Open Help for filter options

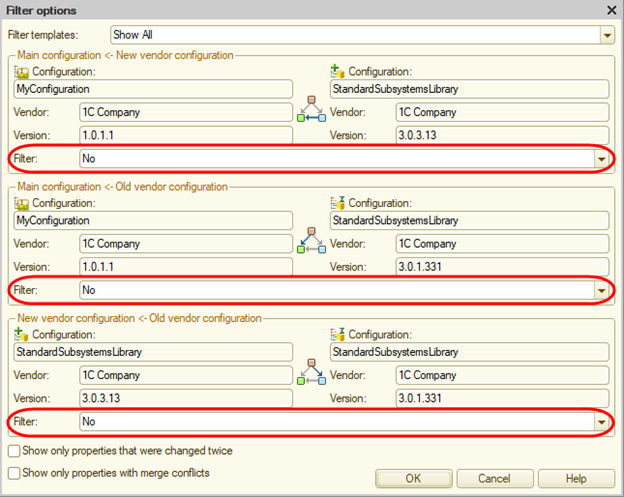(576, 478)
